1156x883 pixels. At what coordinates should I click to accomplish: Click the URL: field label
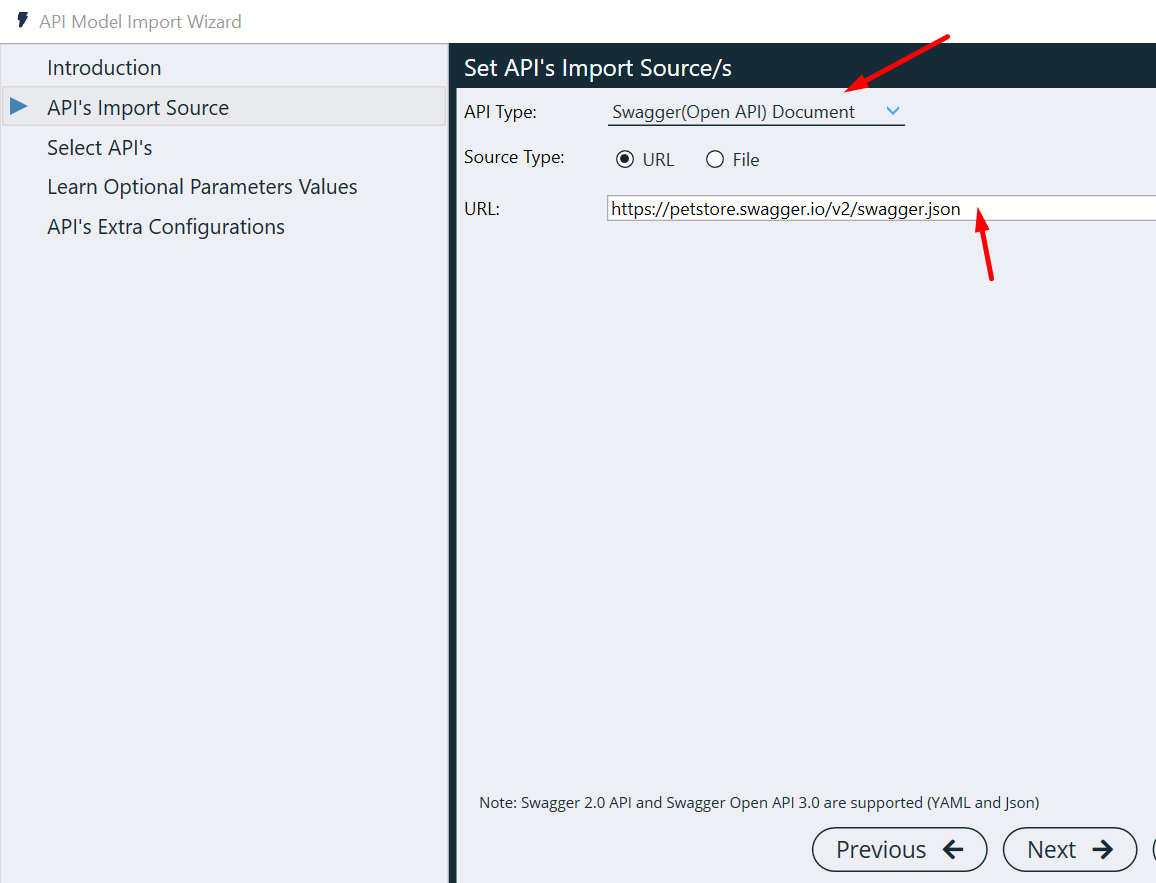(481, 209)
